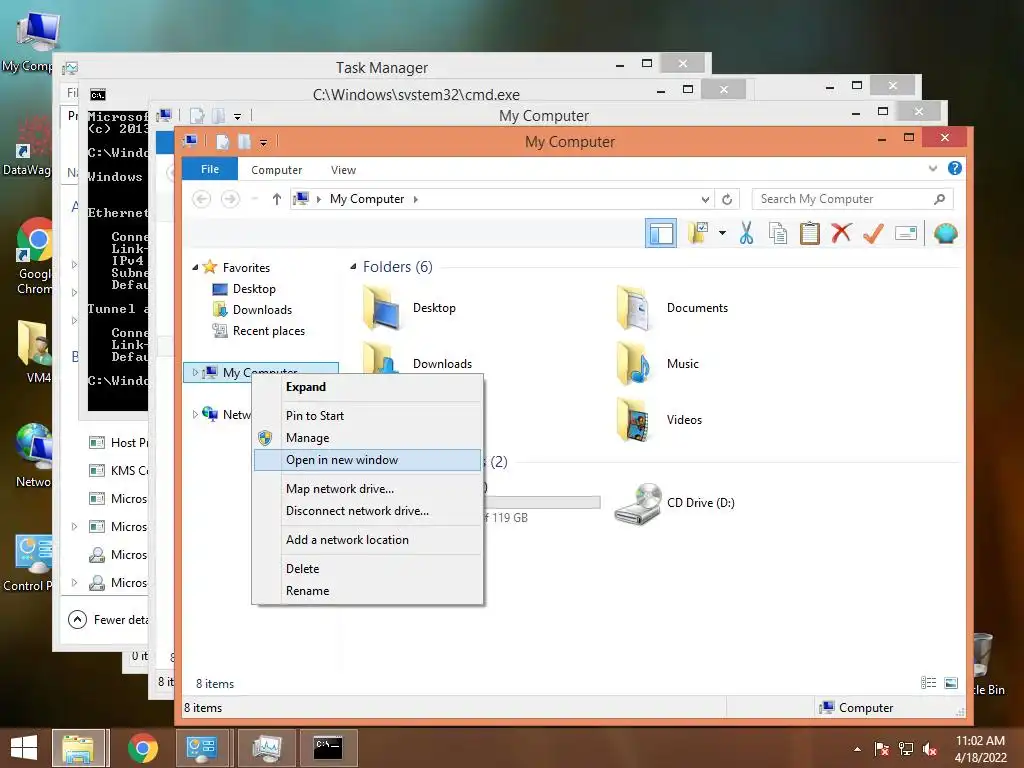
Task: Switch to details view icon
Action: pyautogui.click(x=928, y=683)
